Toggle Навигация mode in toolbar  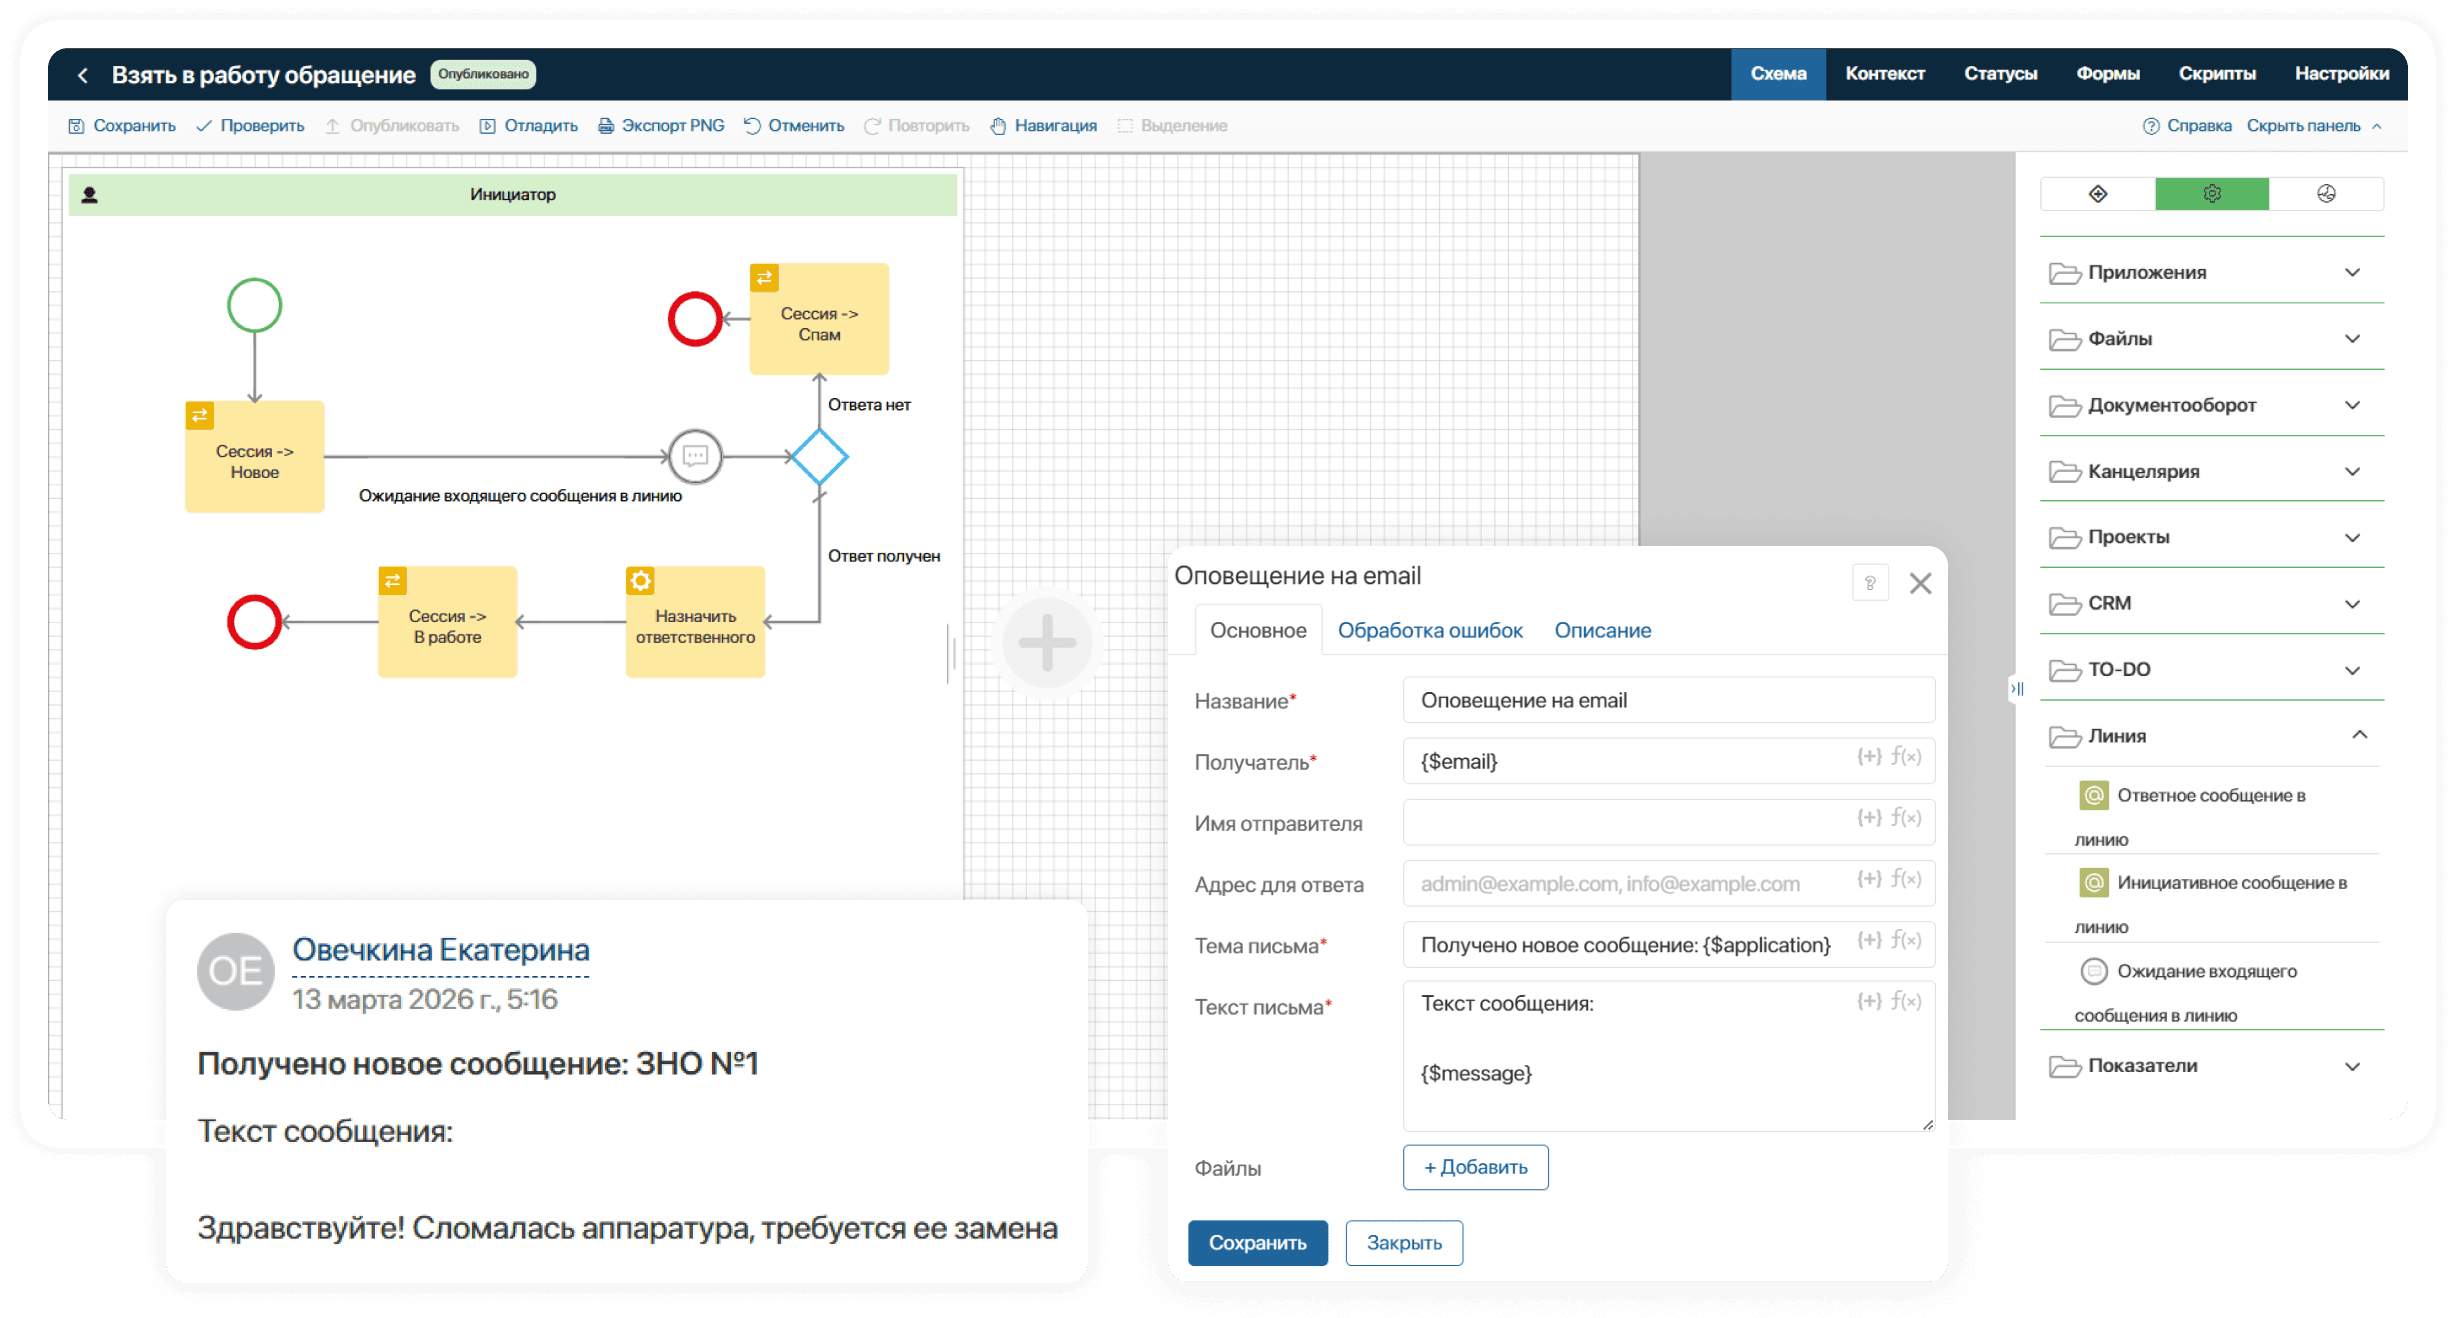click(x=1044, y=126)
